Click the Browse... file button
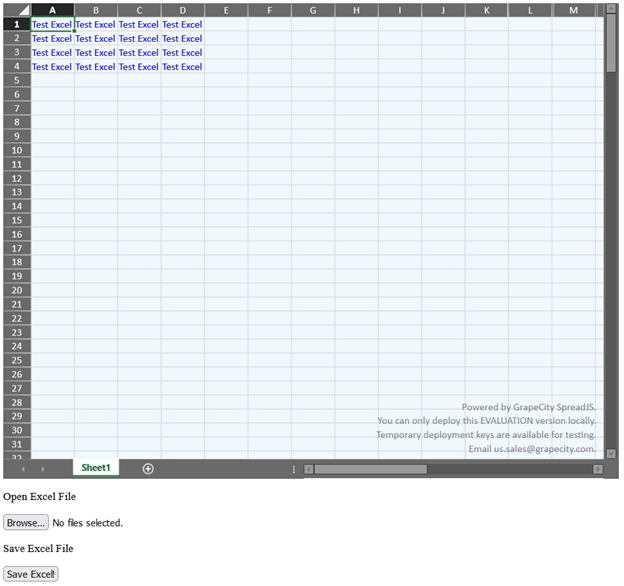The image size is (624, 586). (x=26, y=522)
